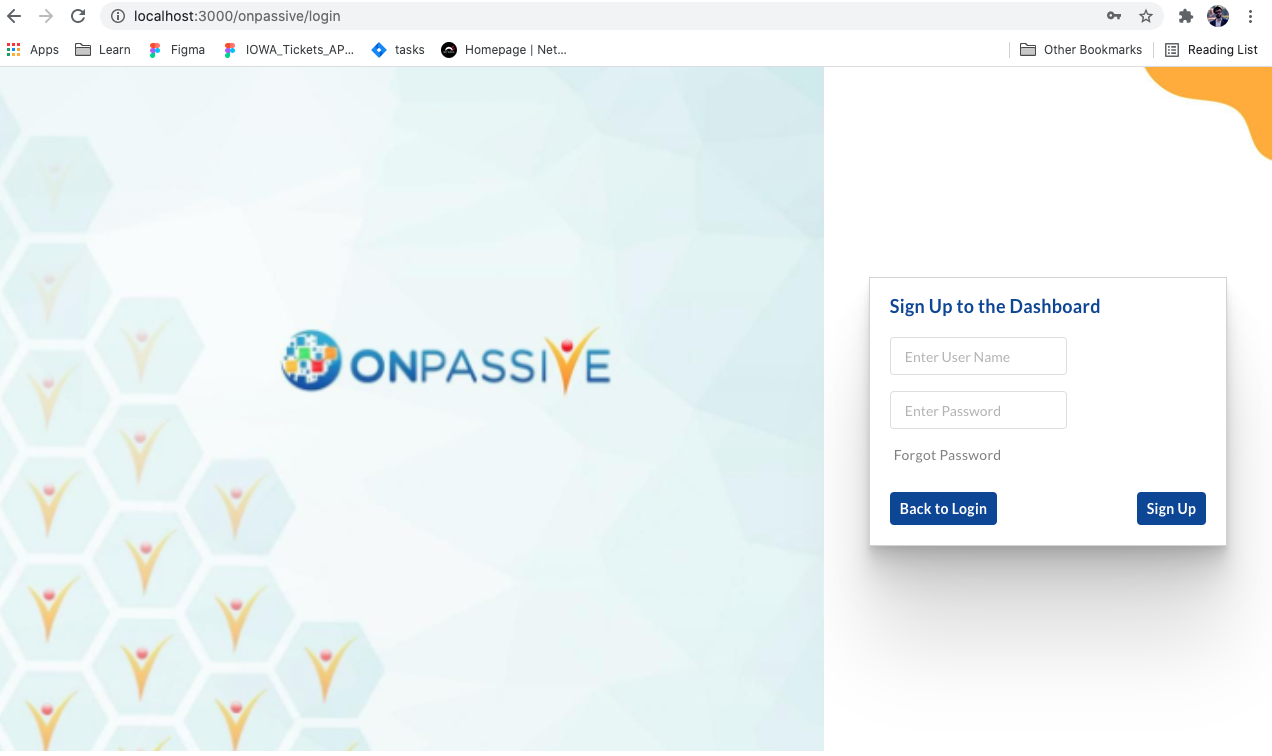This screenshot has height=756, width=1272.
Task: Click the browser back arrow
Action: (14, 16)
